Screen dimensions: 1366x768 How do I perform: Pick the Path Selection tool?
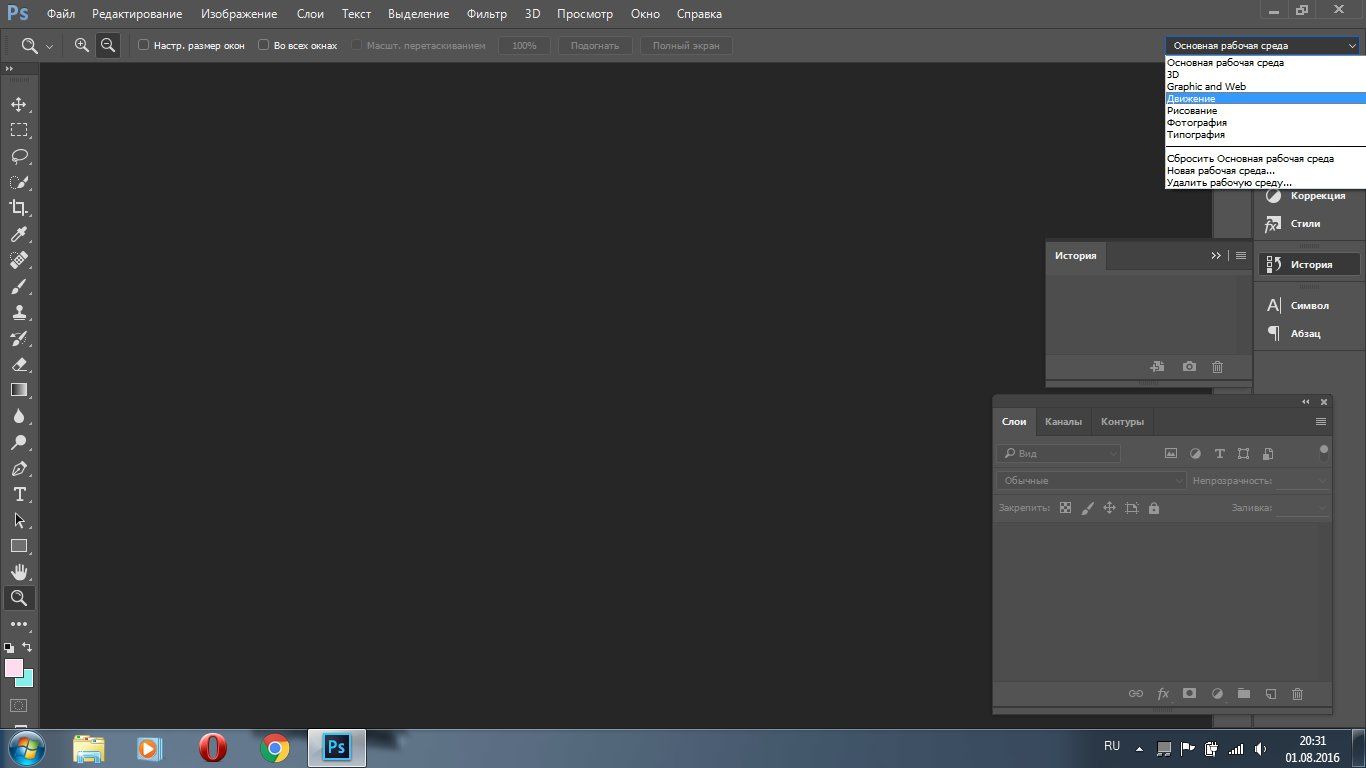pos(19,520)
